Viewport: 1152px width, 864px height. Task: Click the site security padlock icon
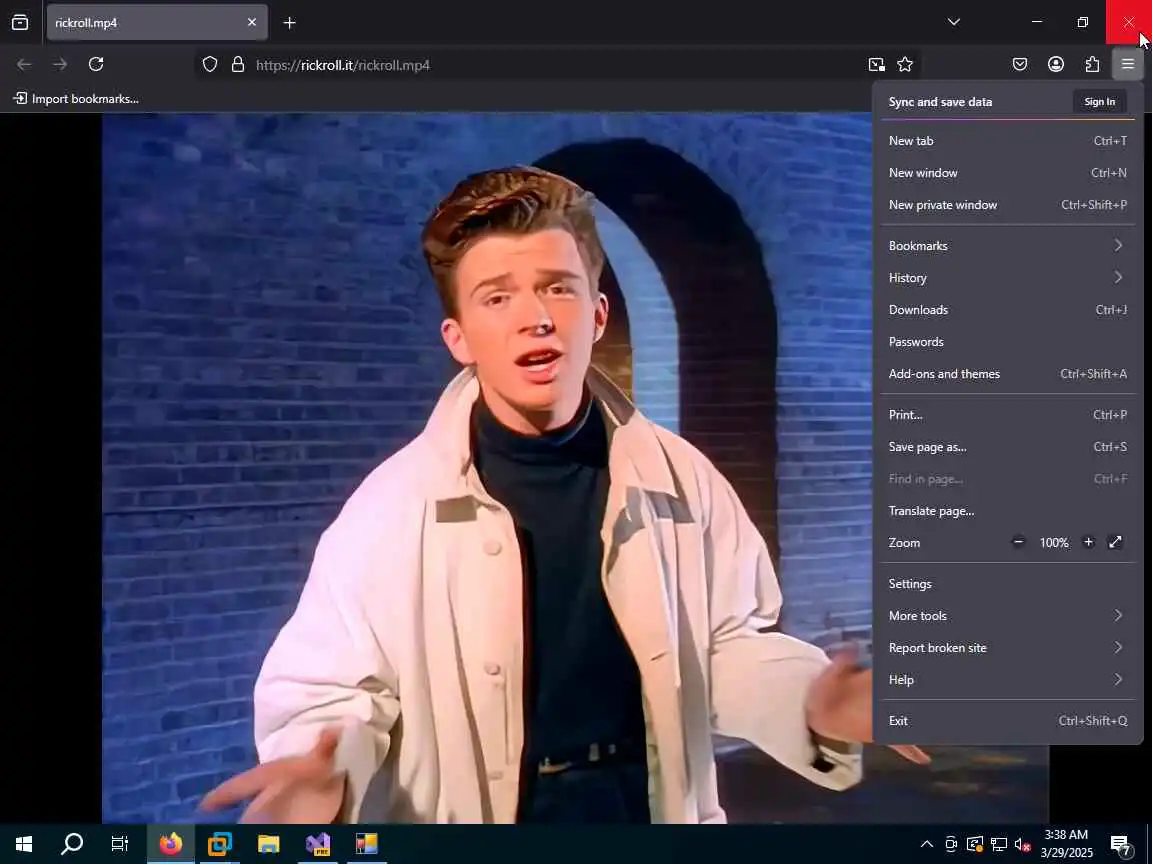click(x=238, y=65)
